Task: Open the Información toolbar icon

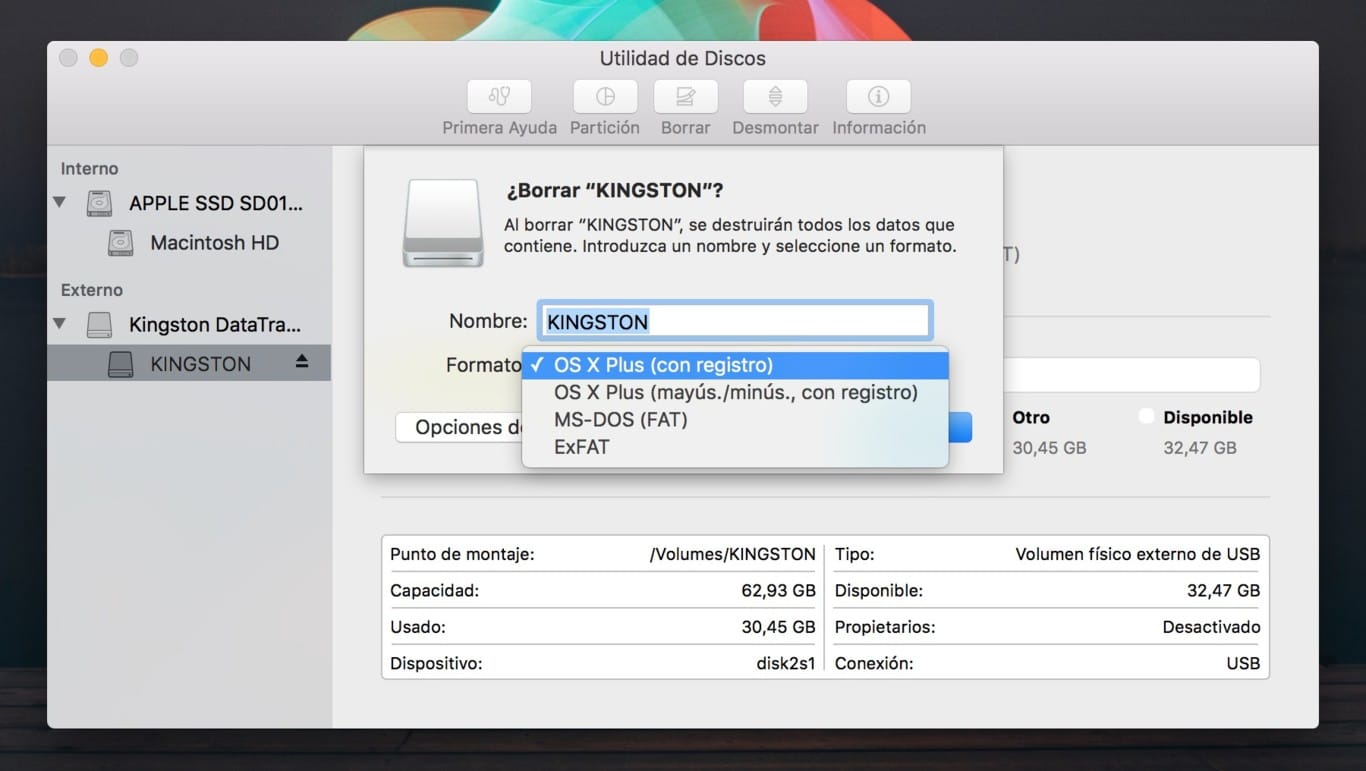Action: tap(878, 97)
